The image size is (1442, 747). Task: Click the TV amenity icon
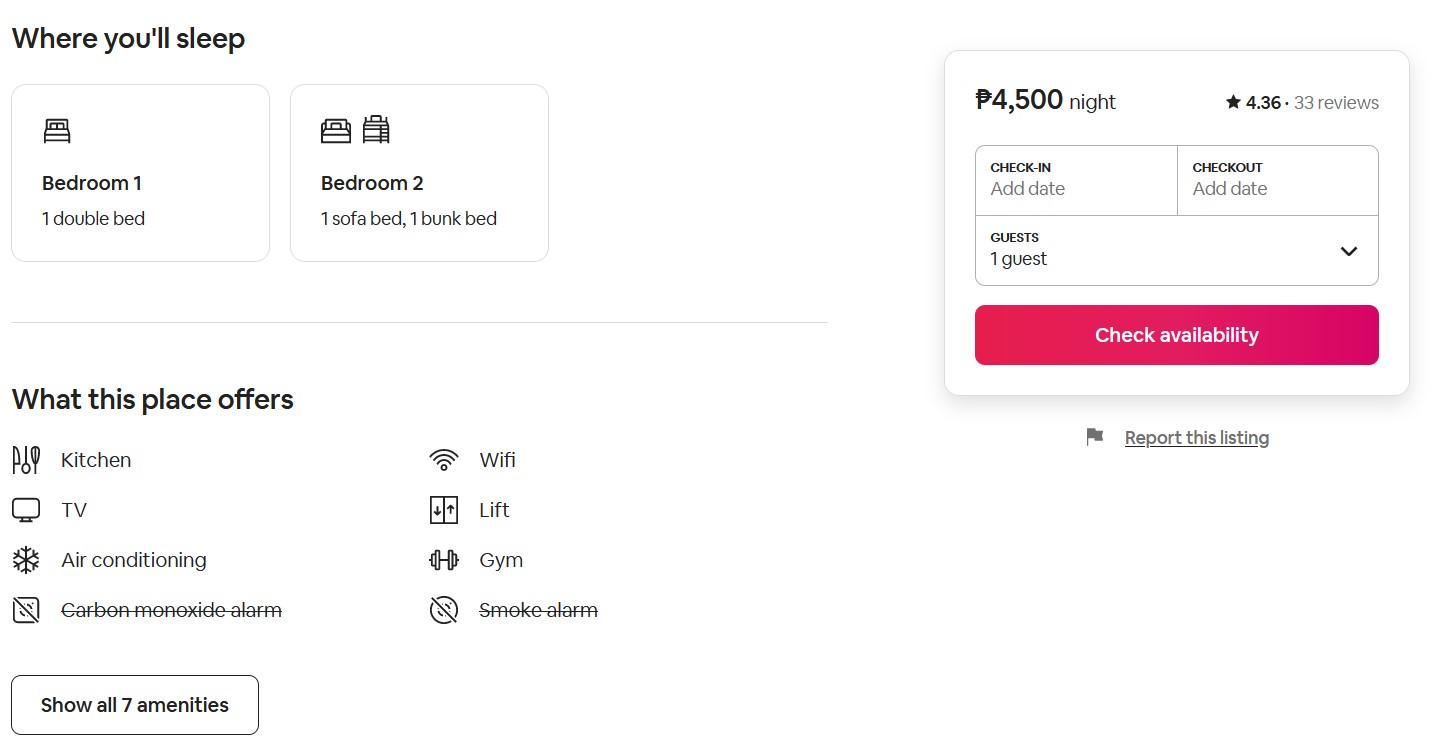[26, 510]
